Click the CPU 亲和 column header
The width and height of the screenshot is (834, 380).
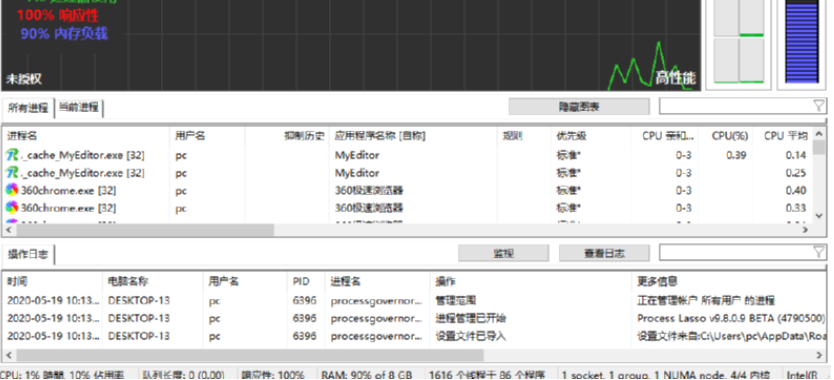(664, 136)
